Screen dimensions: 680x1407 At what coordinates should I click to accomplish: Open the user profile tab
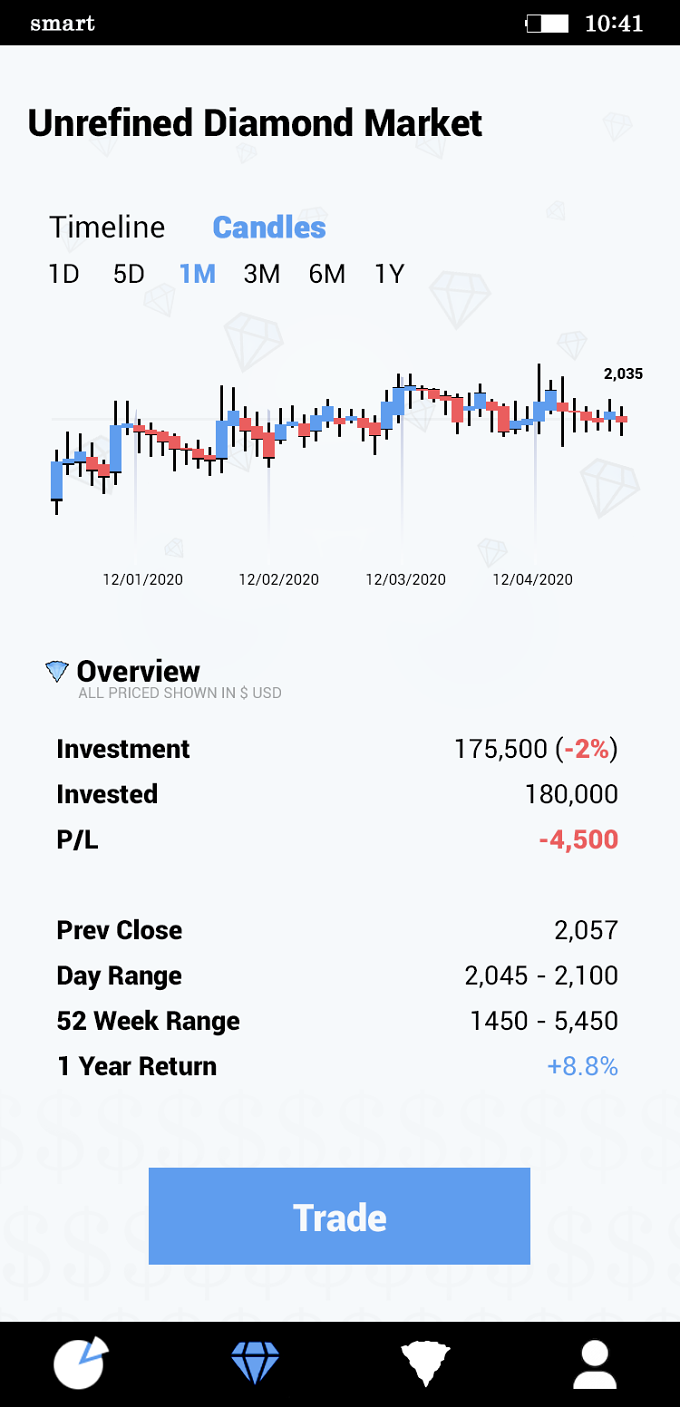point(595,1364)
